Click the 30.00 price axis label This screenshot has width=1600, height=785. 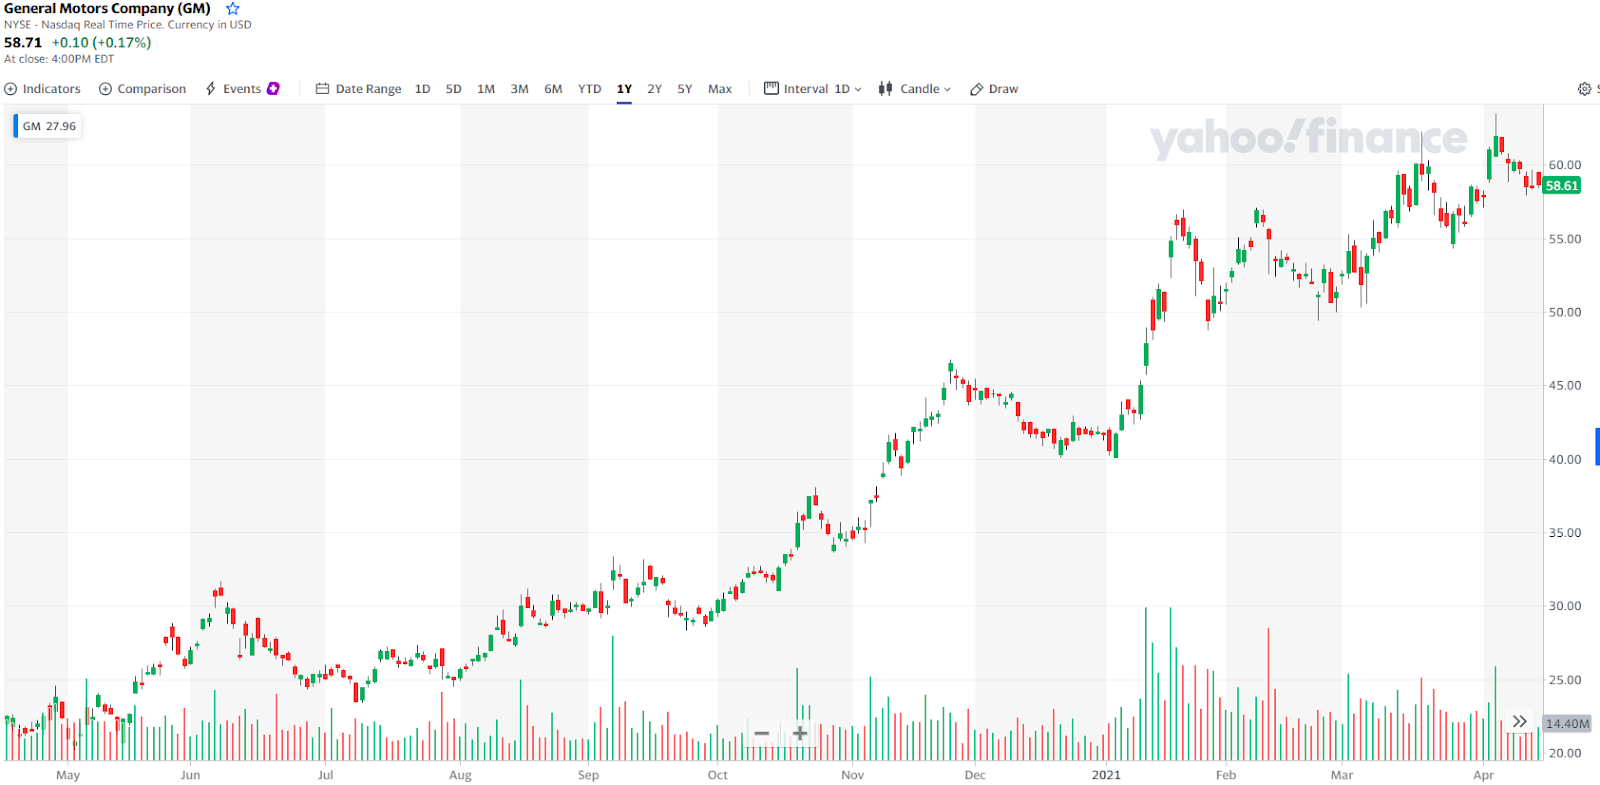1565,606
